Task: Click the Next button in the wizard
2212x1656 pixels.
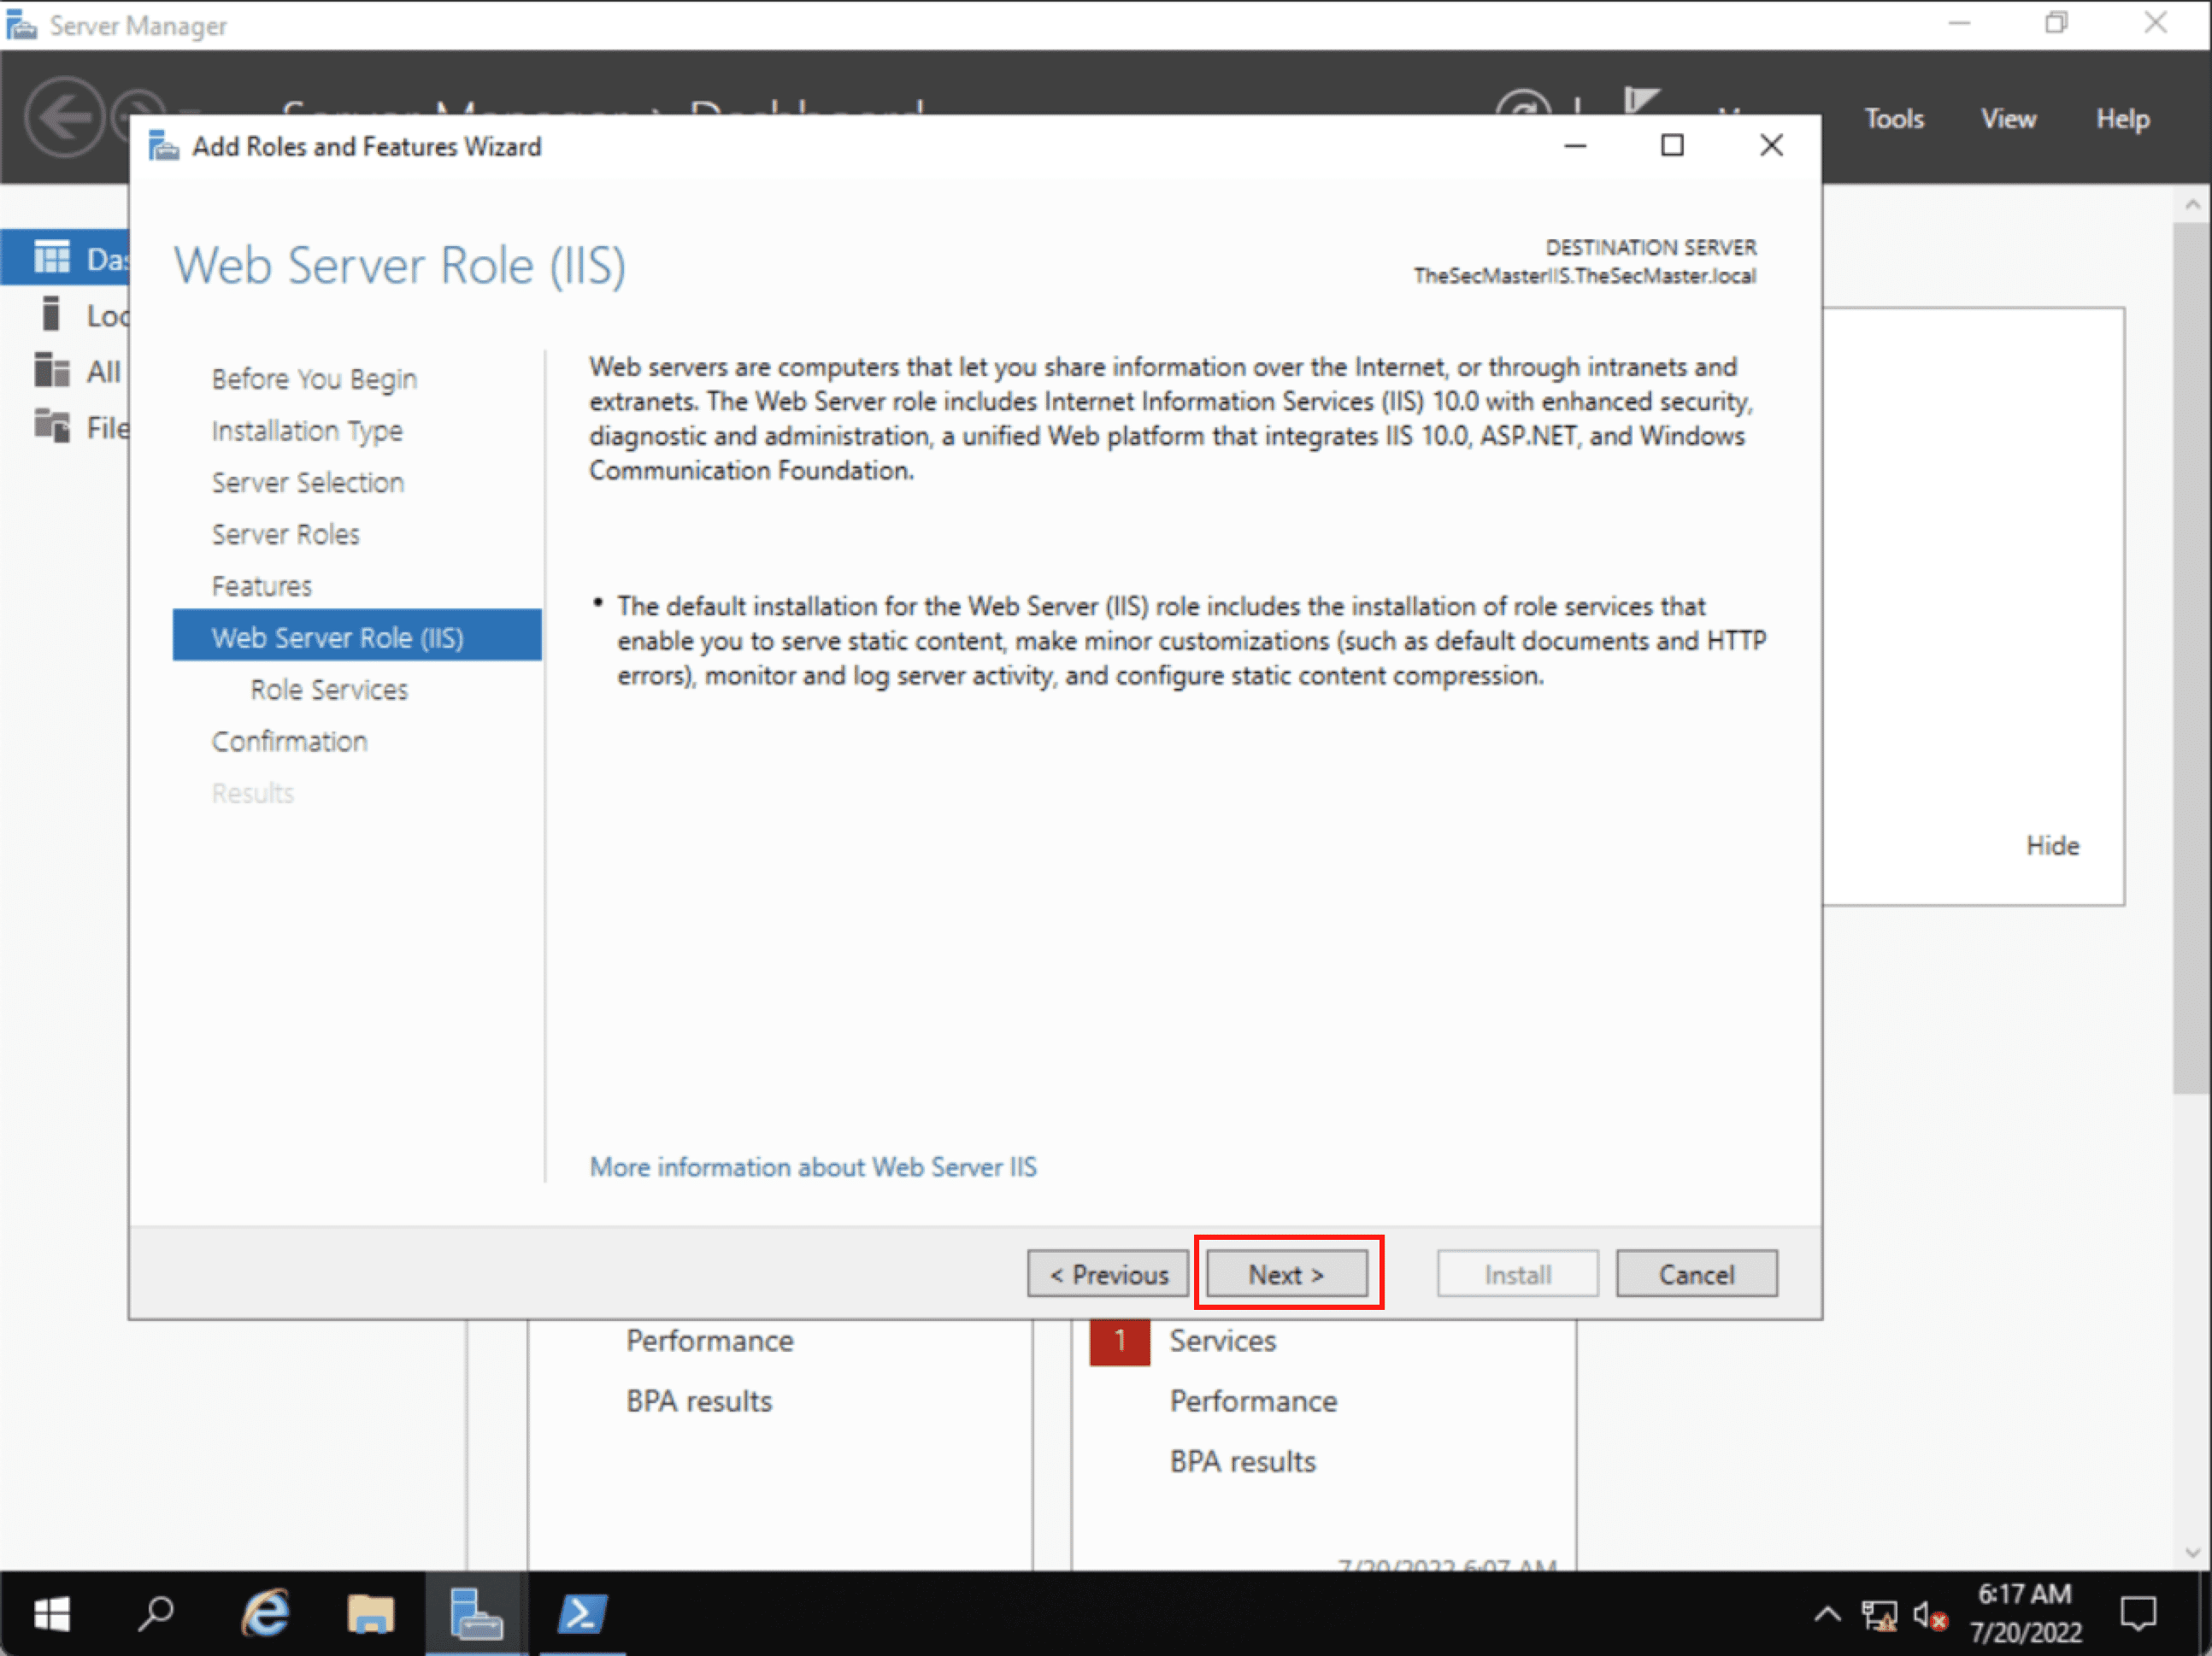Action: pyautogui.click(x=1287, y=1273)
